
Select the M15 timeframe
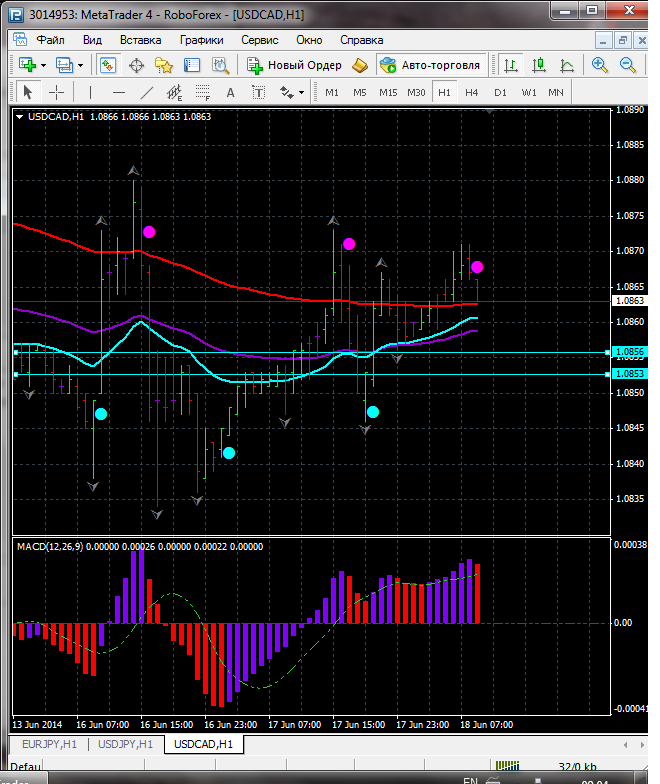tap(388, 92)
